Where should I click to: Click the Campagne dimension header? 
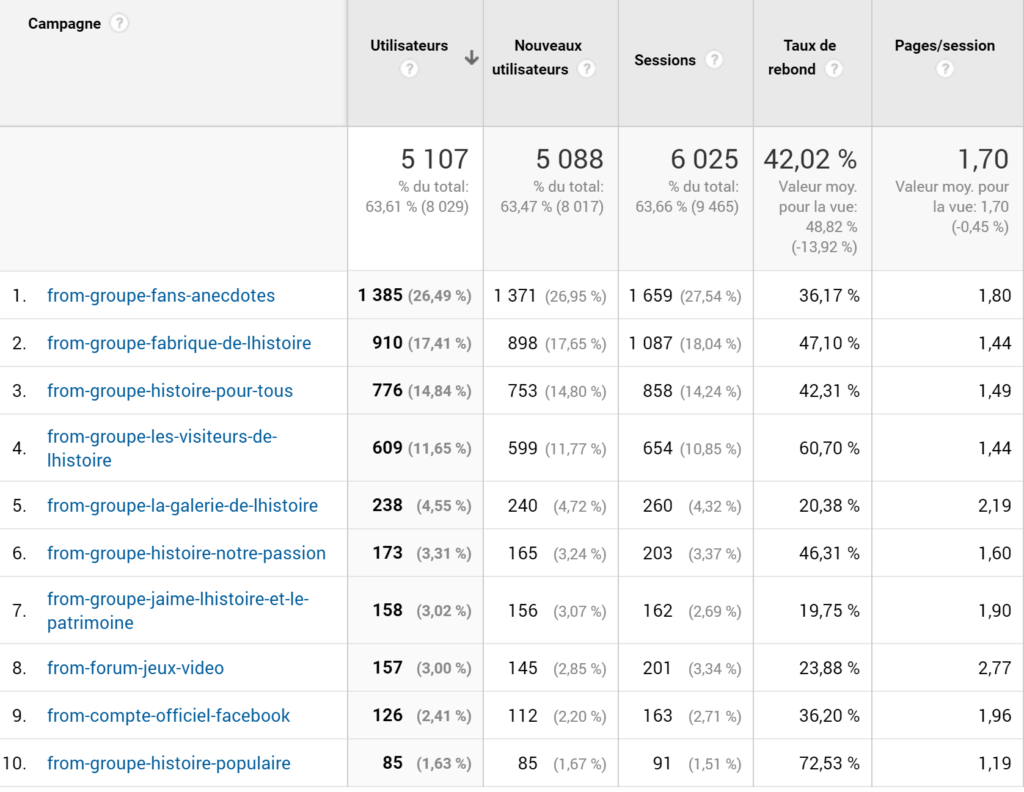pos(64,24)
